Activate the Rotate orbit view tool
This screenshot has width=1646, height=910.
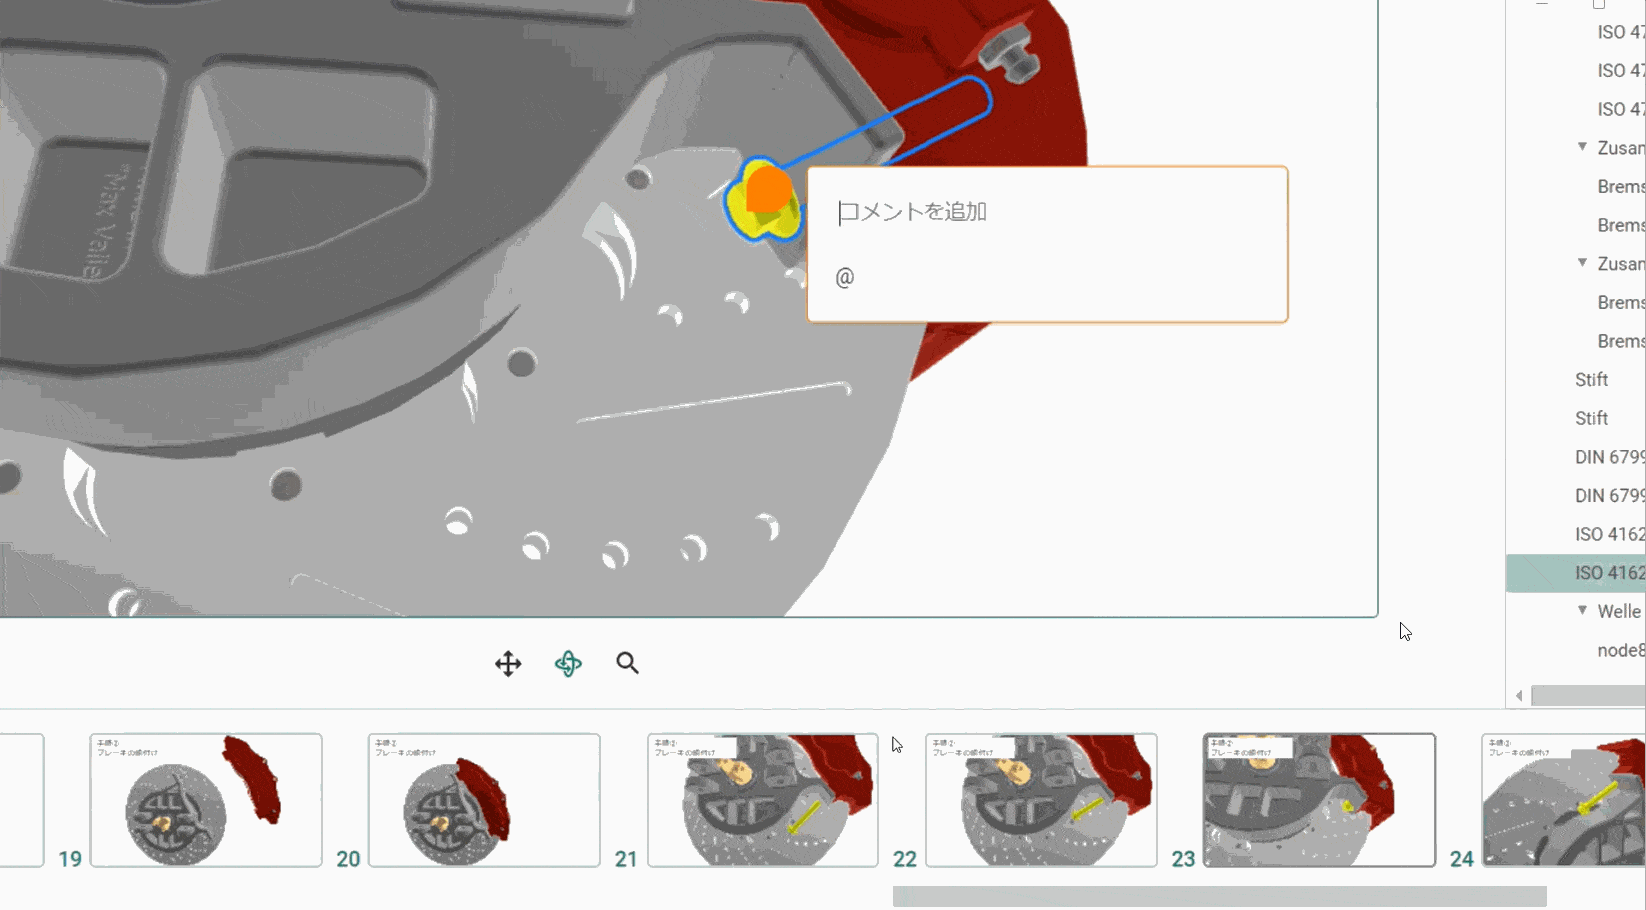(x=568, y=664)
